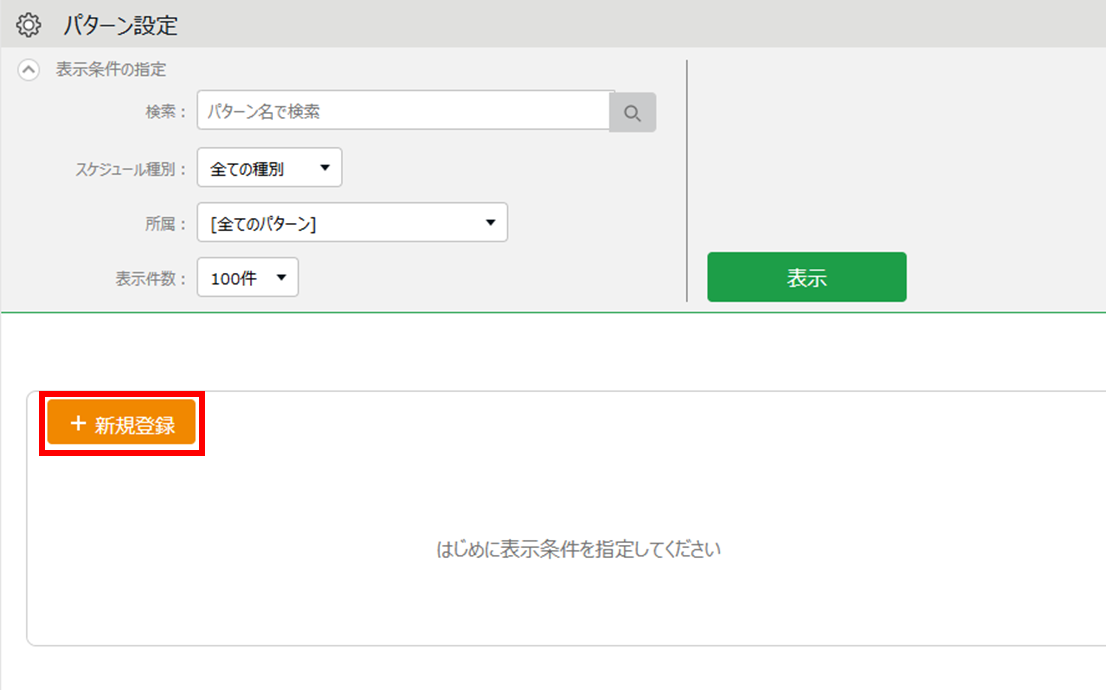Click the gear icon beside パターン設定
Image resolution: width=1106 pixels, height=690 pixels.
(29, 25)
